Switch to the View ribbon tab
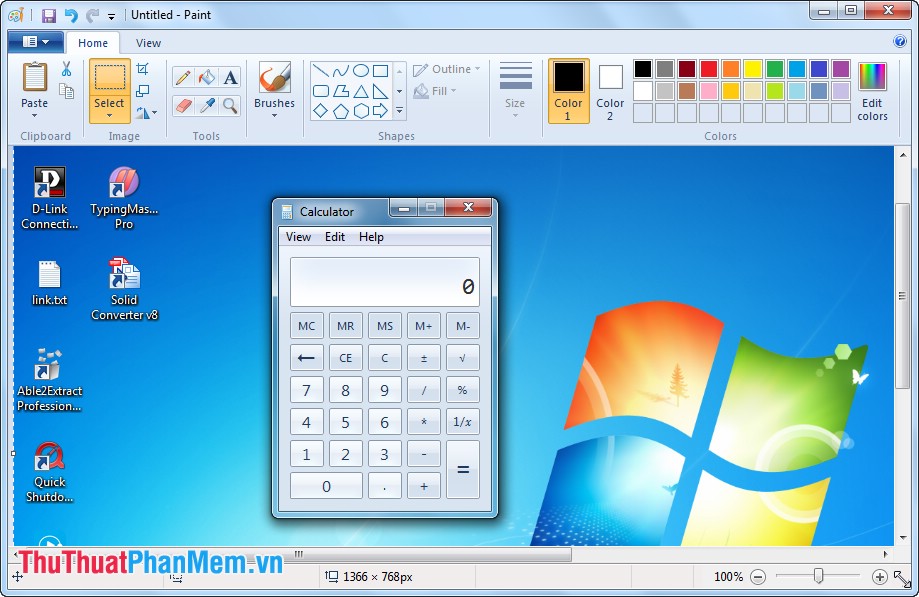 coord(148,43)
